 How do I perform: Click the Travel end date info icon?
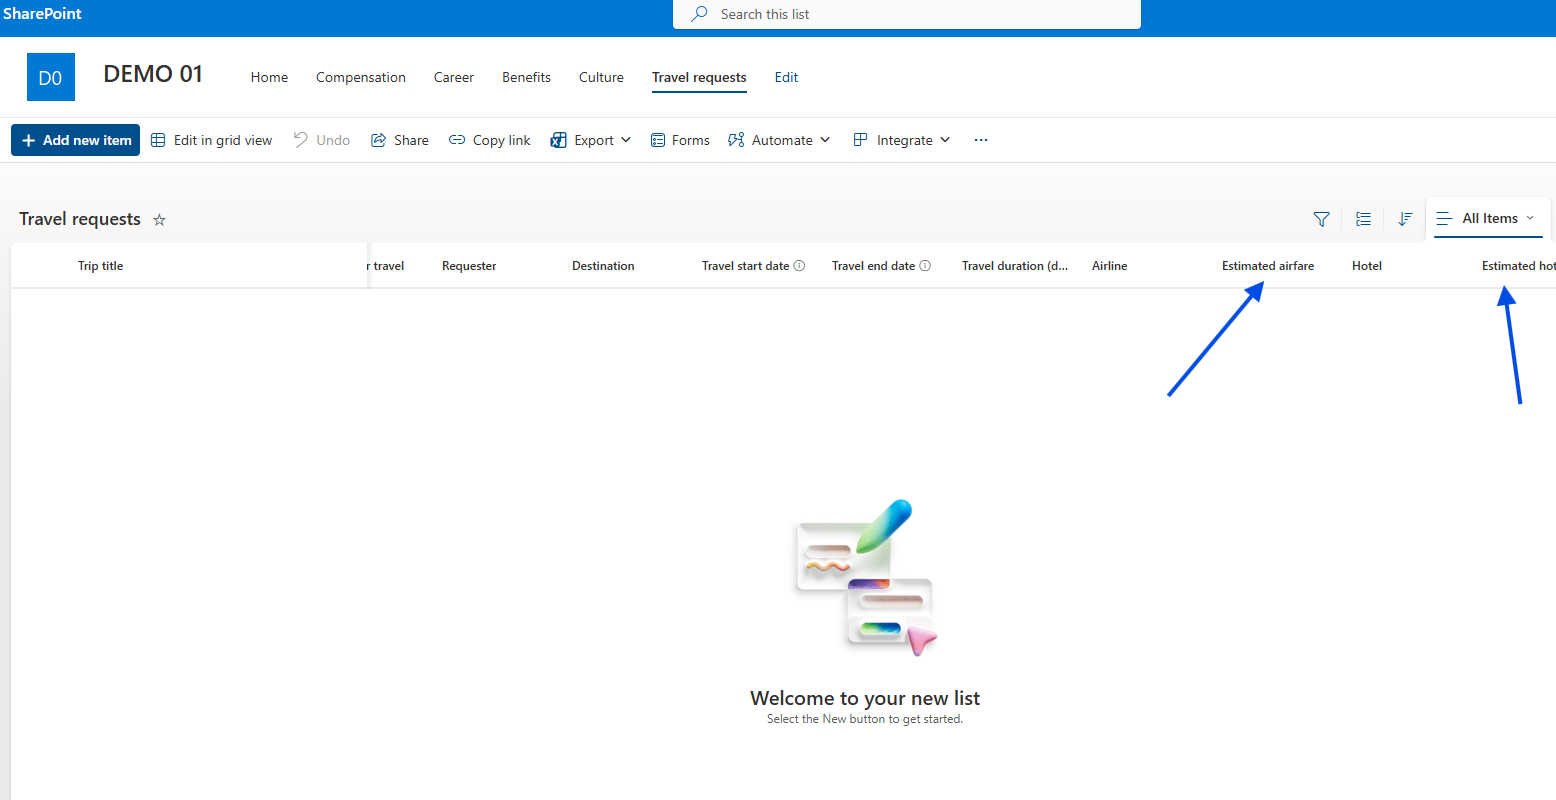[x=925, y=266]
